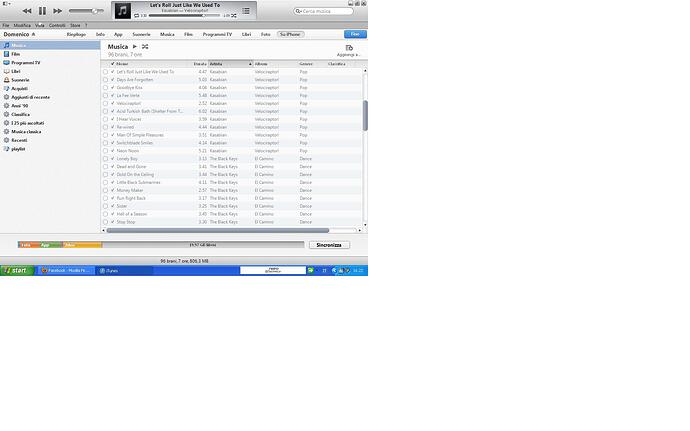
Task: Open Aggiunti di recente smart playlist
Action: tap(50, 97)
